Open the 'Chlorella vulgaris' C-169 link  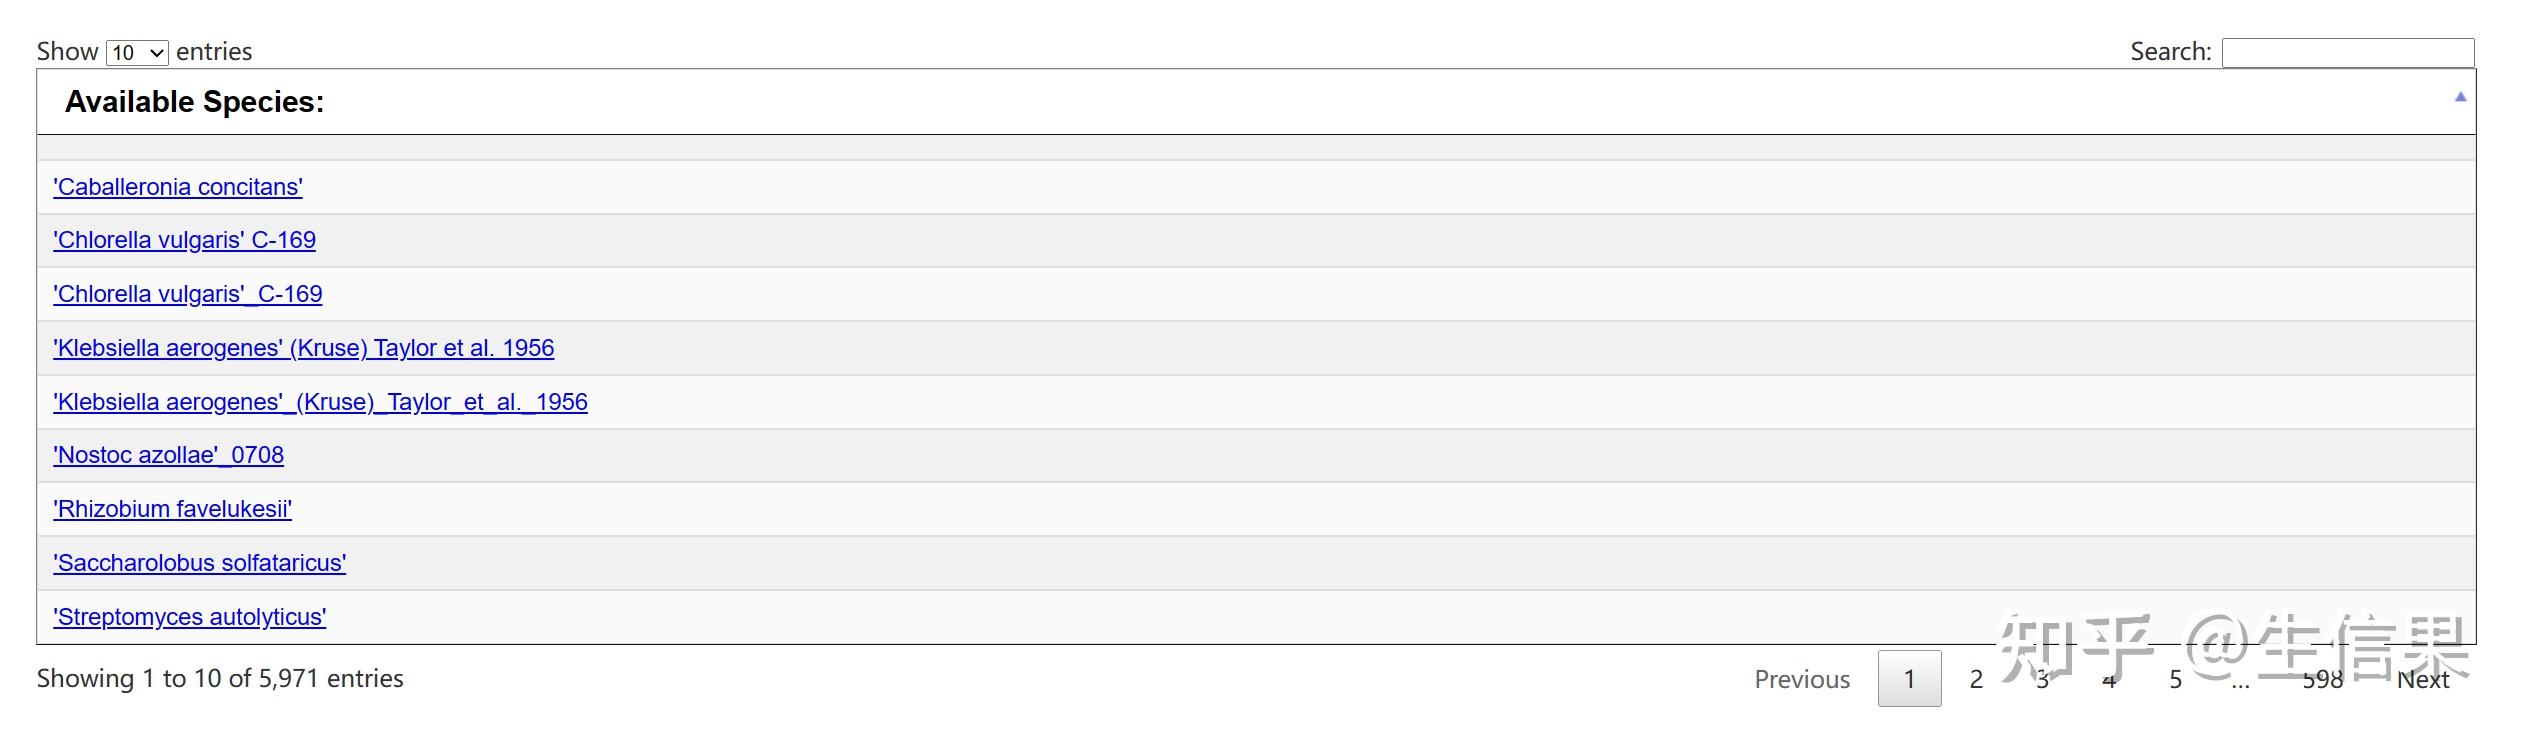click(x=184, y=240)
